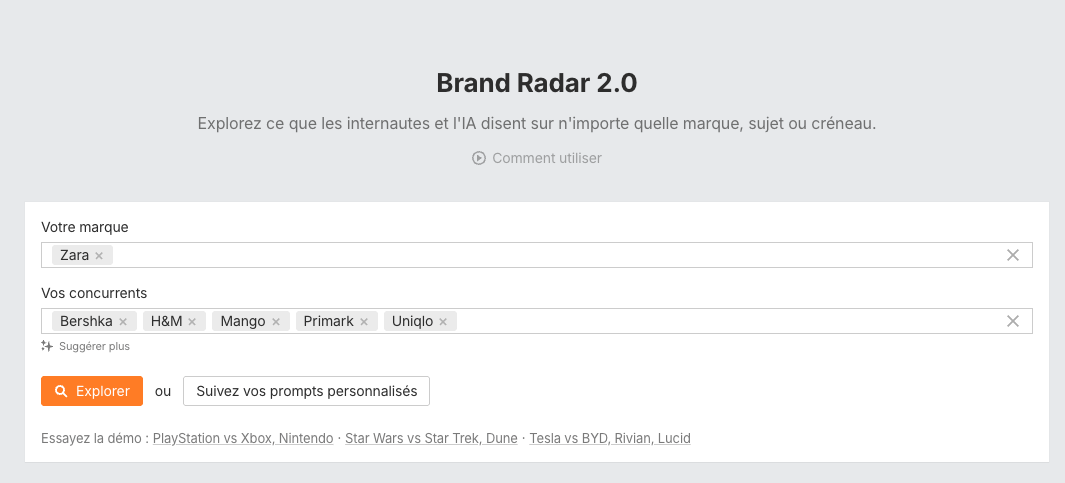Remove the Mango competitor tag
This screenshot has height=483, width=1065.
tap(276, 321)
